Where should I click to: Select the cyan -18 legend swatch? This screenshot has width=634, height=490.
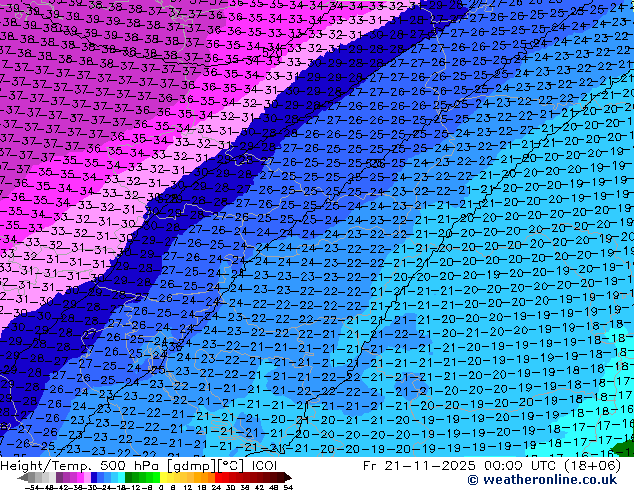[121, 477]
